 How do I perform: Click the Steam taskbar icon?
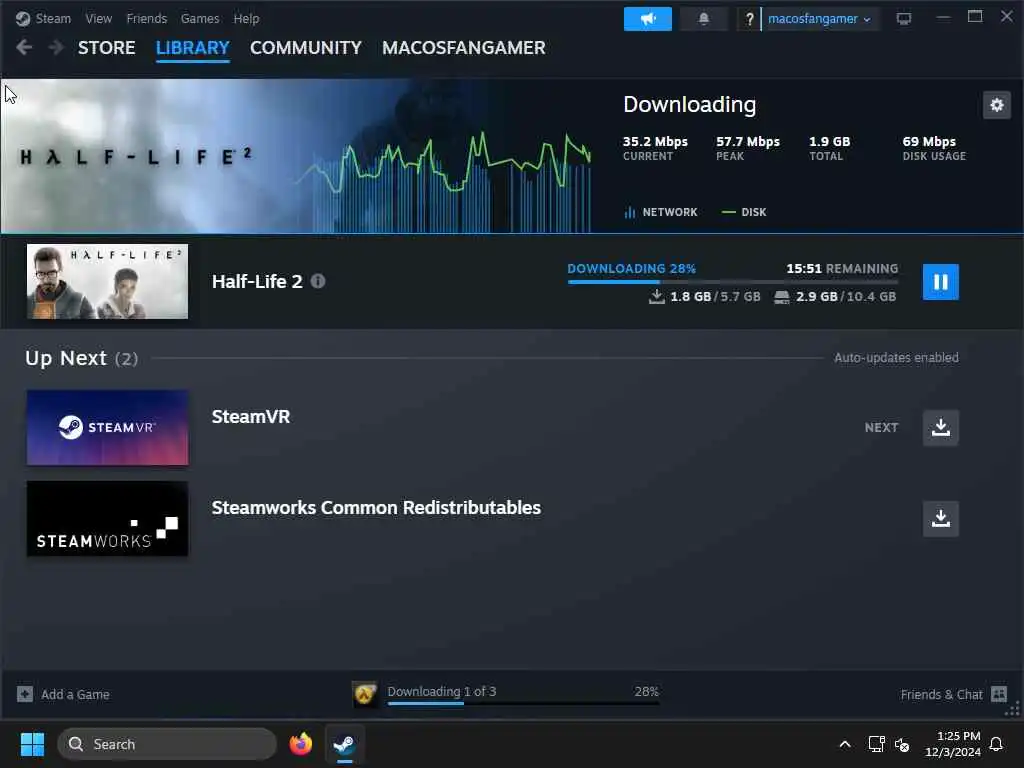coord(344,744)
